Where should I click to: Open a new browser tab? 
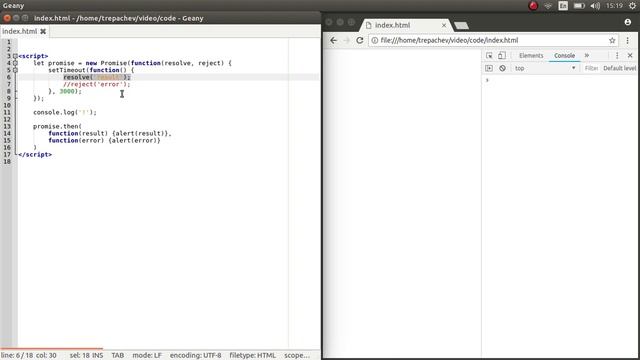461,26
